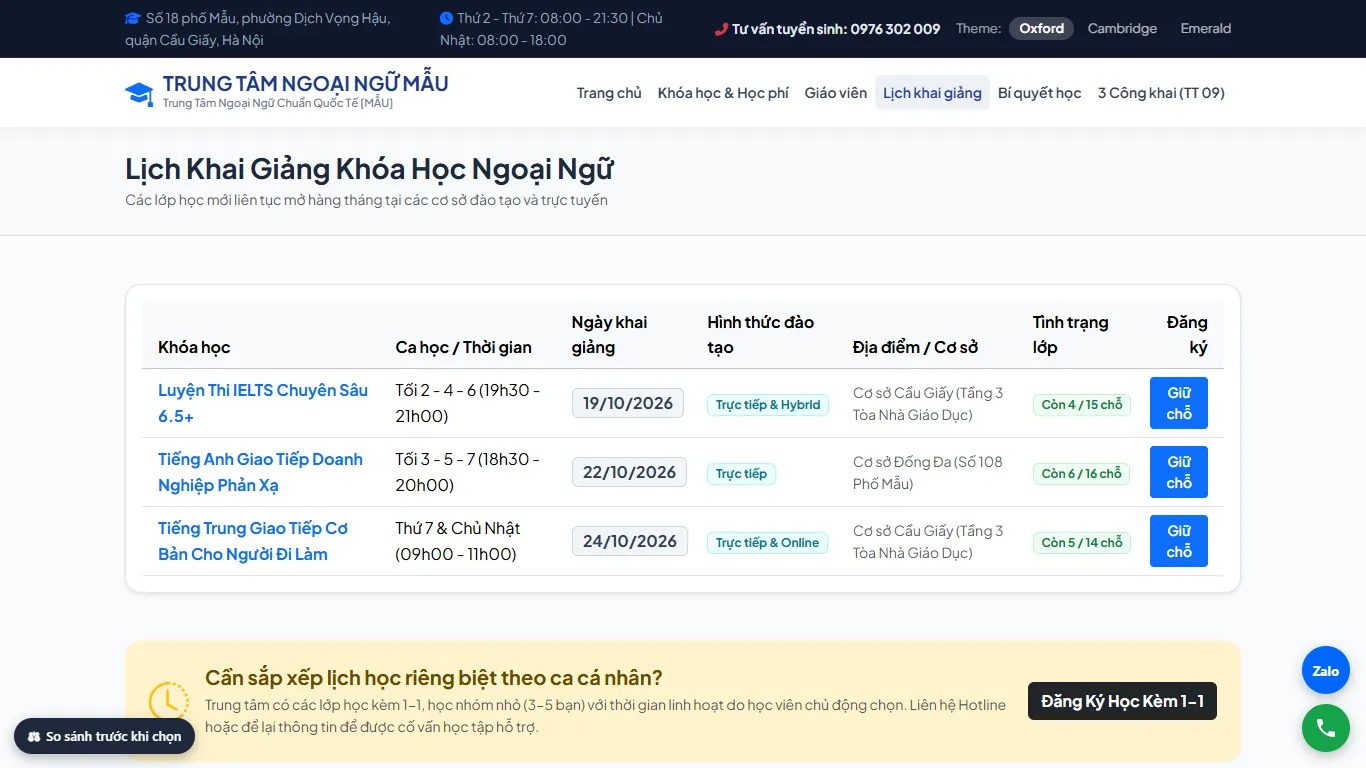This screenshot has width=1366, height=768.
Task: Click the Trực tiếp & Hybrid badge
Action: tap(768, 405)
